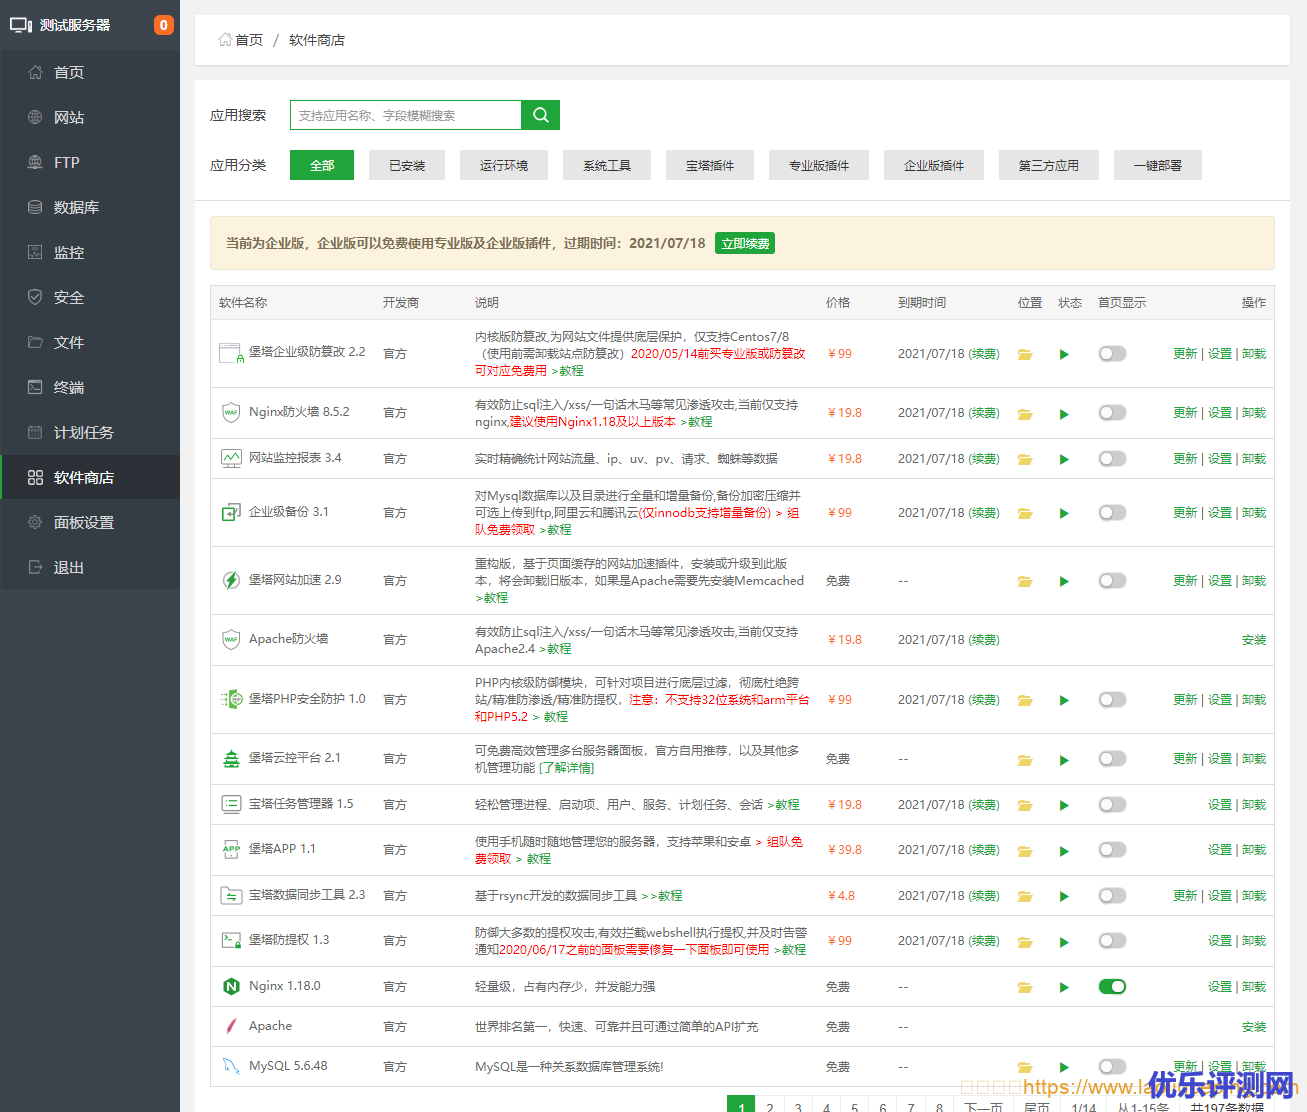Click 续费 link for 网站监控报表 expiry

(984, 459)
